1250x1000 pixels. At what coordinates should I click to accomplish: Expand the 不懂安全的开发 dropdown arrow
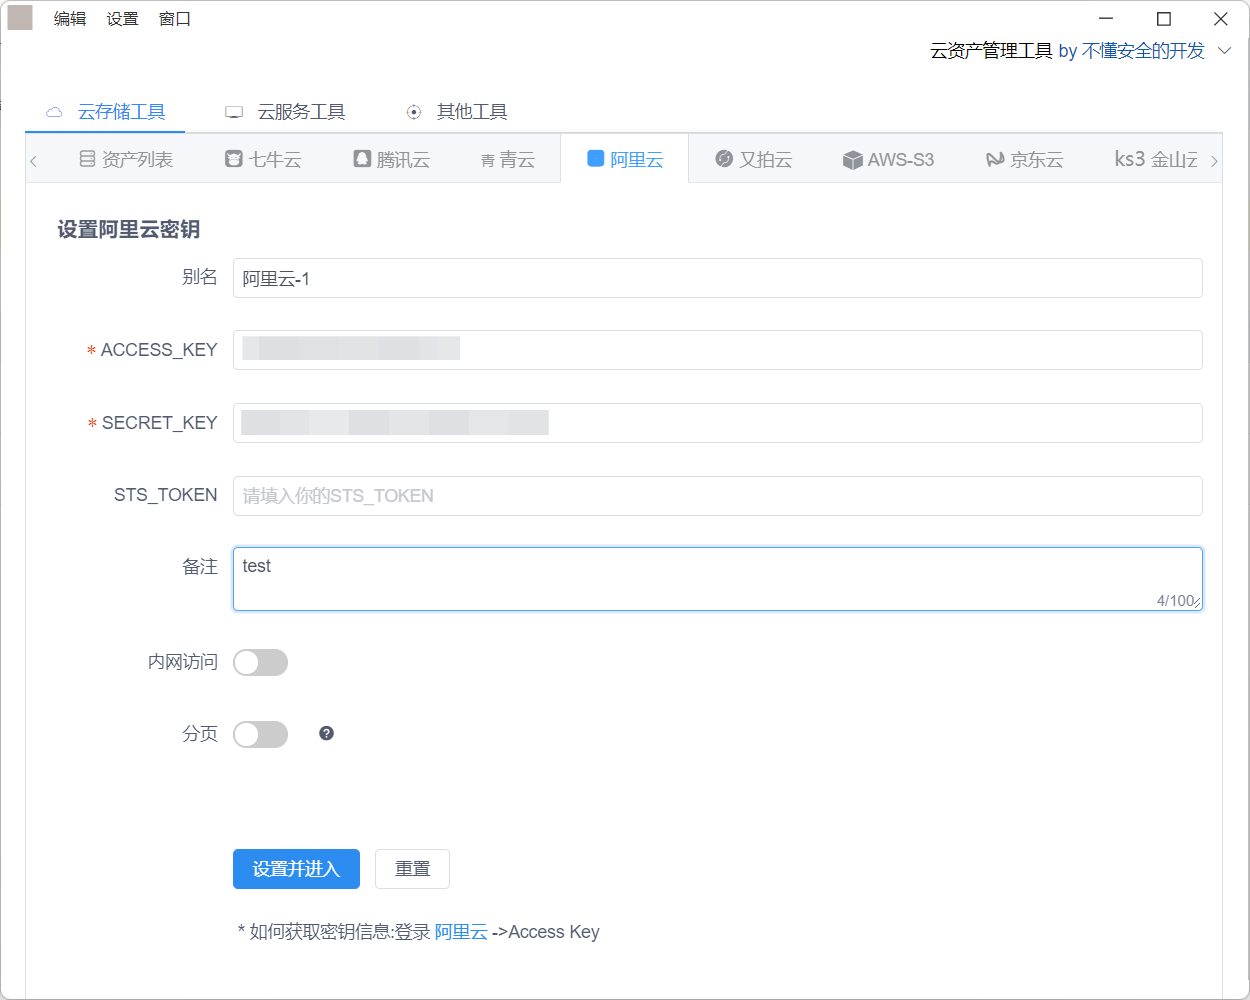[1224, 51]
